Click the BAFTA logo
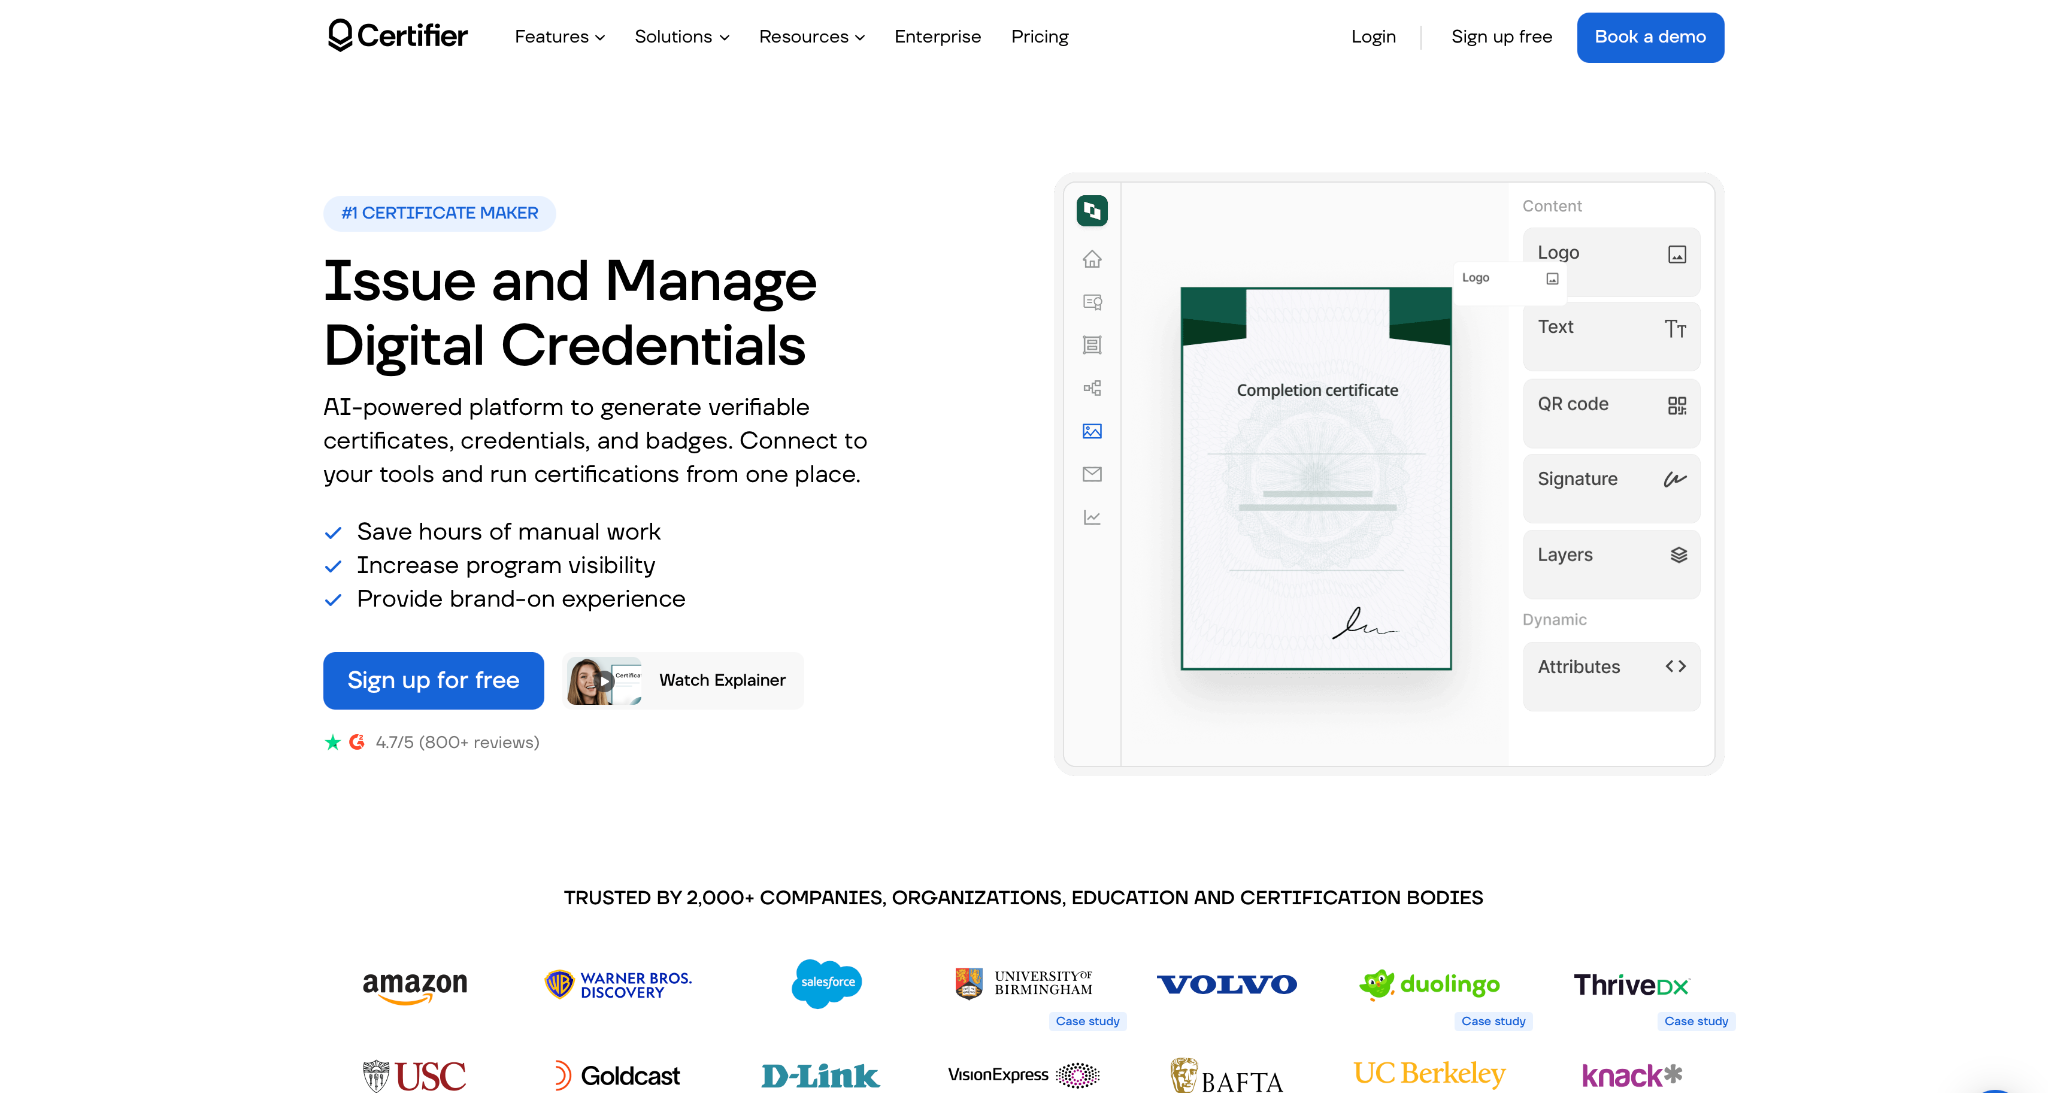Image resolution: width=2048 pixels, height=1093 pixels. [x=1227, y=1076]
